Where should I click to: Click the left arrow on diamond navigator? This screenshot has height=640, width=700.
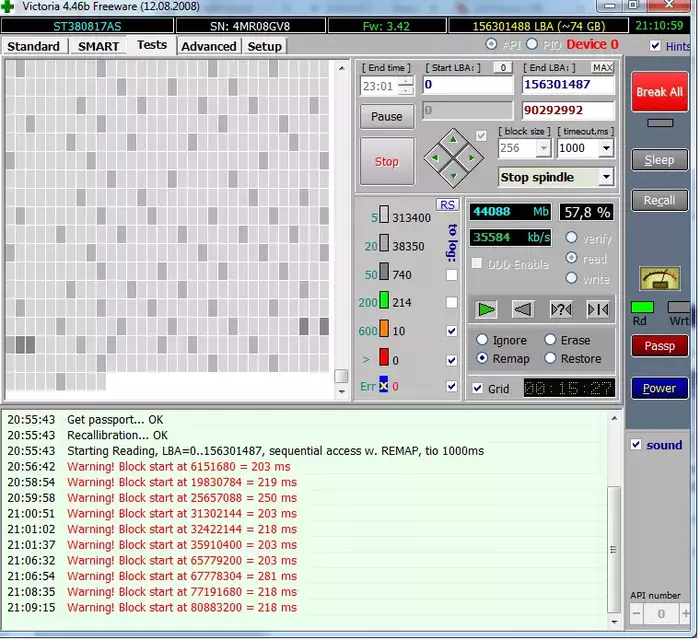(435, 158)
